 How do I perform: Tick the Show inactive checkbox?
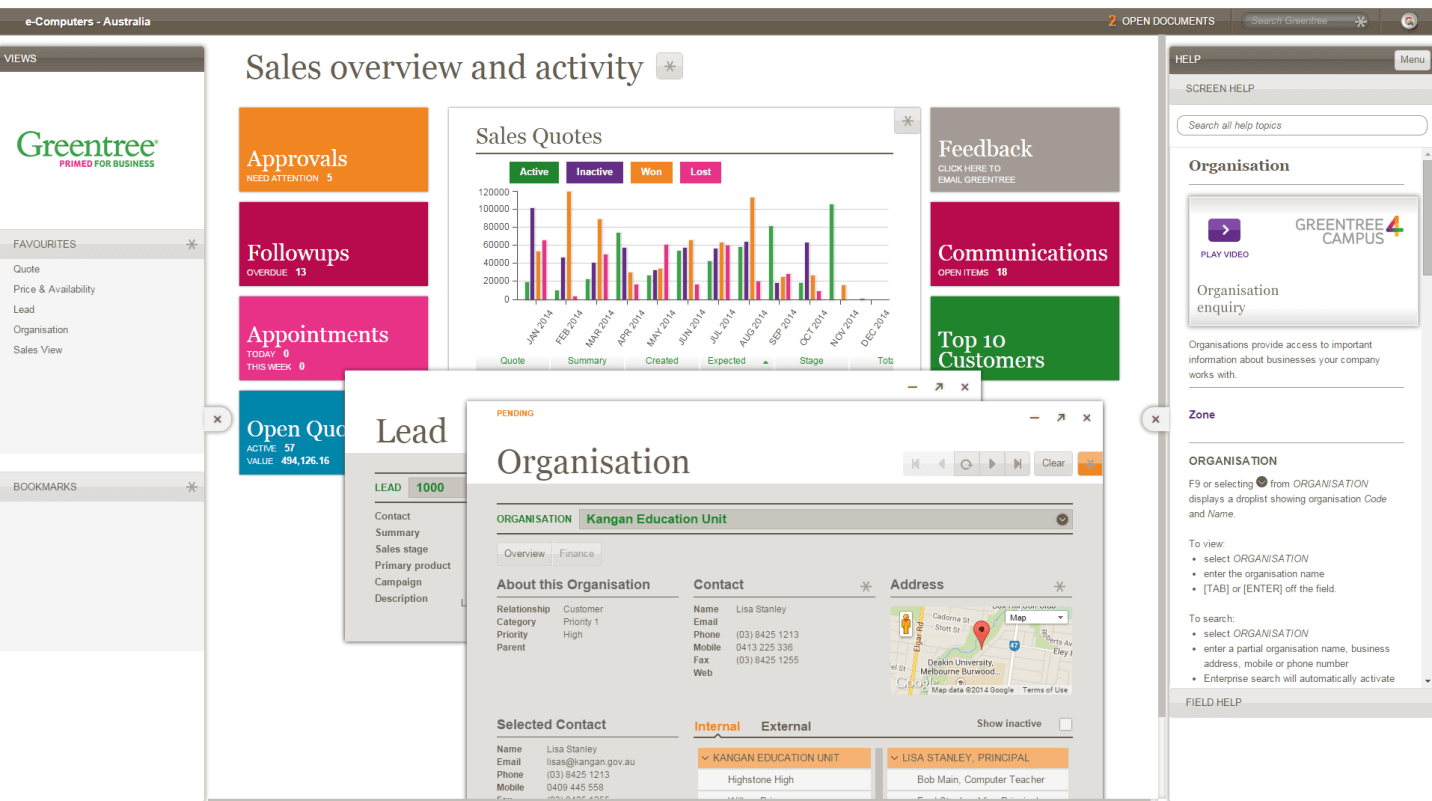click(x=1065, y=724)
